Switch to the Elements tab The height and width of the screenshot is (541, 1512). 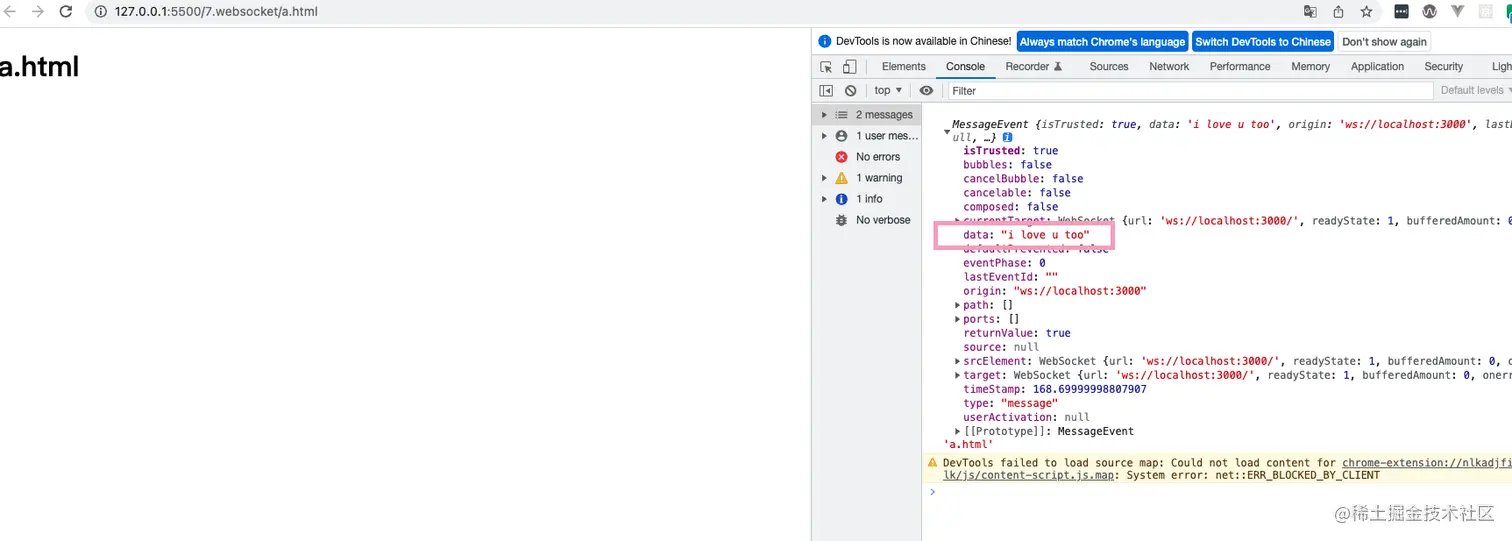pyautogui.click(x=903, y=67)
